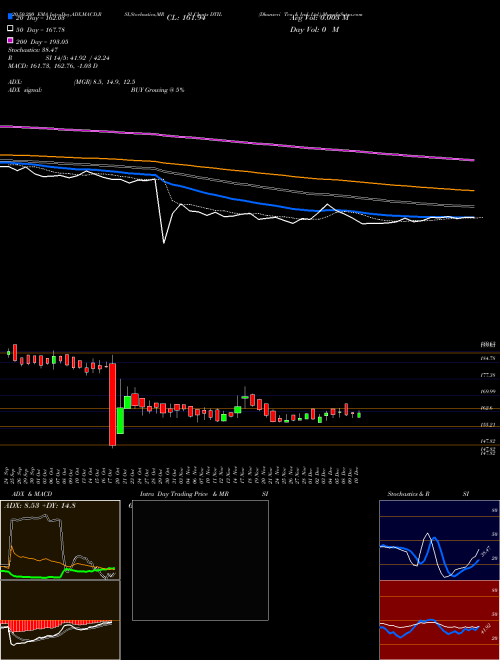Select the '200 Day - 193.93' legend text
The height and width of the screenshot is (660, 500).
point(43,42)
